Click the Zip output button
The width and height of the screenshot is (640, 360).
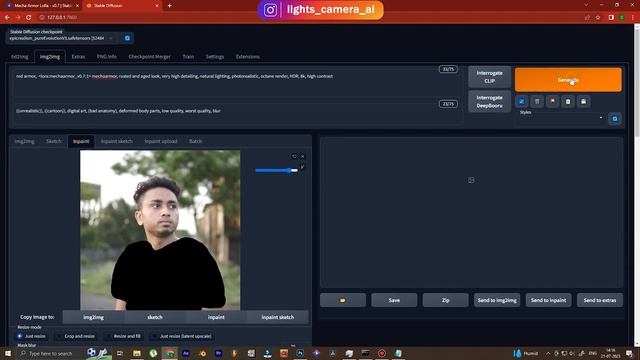point(445,300)
